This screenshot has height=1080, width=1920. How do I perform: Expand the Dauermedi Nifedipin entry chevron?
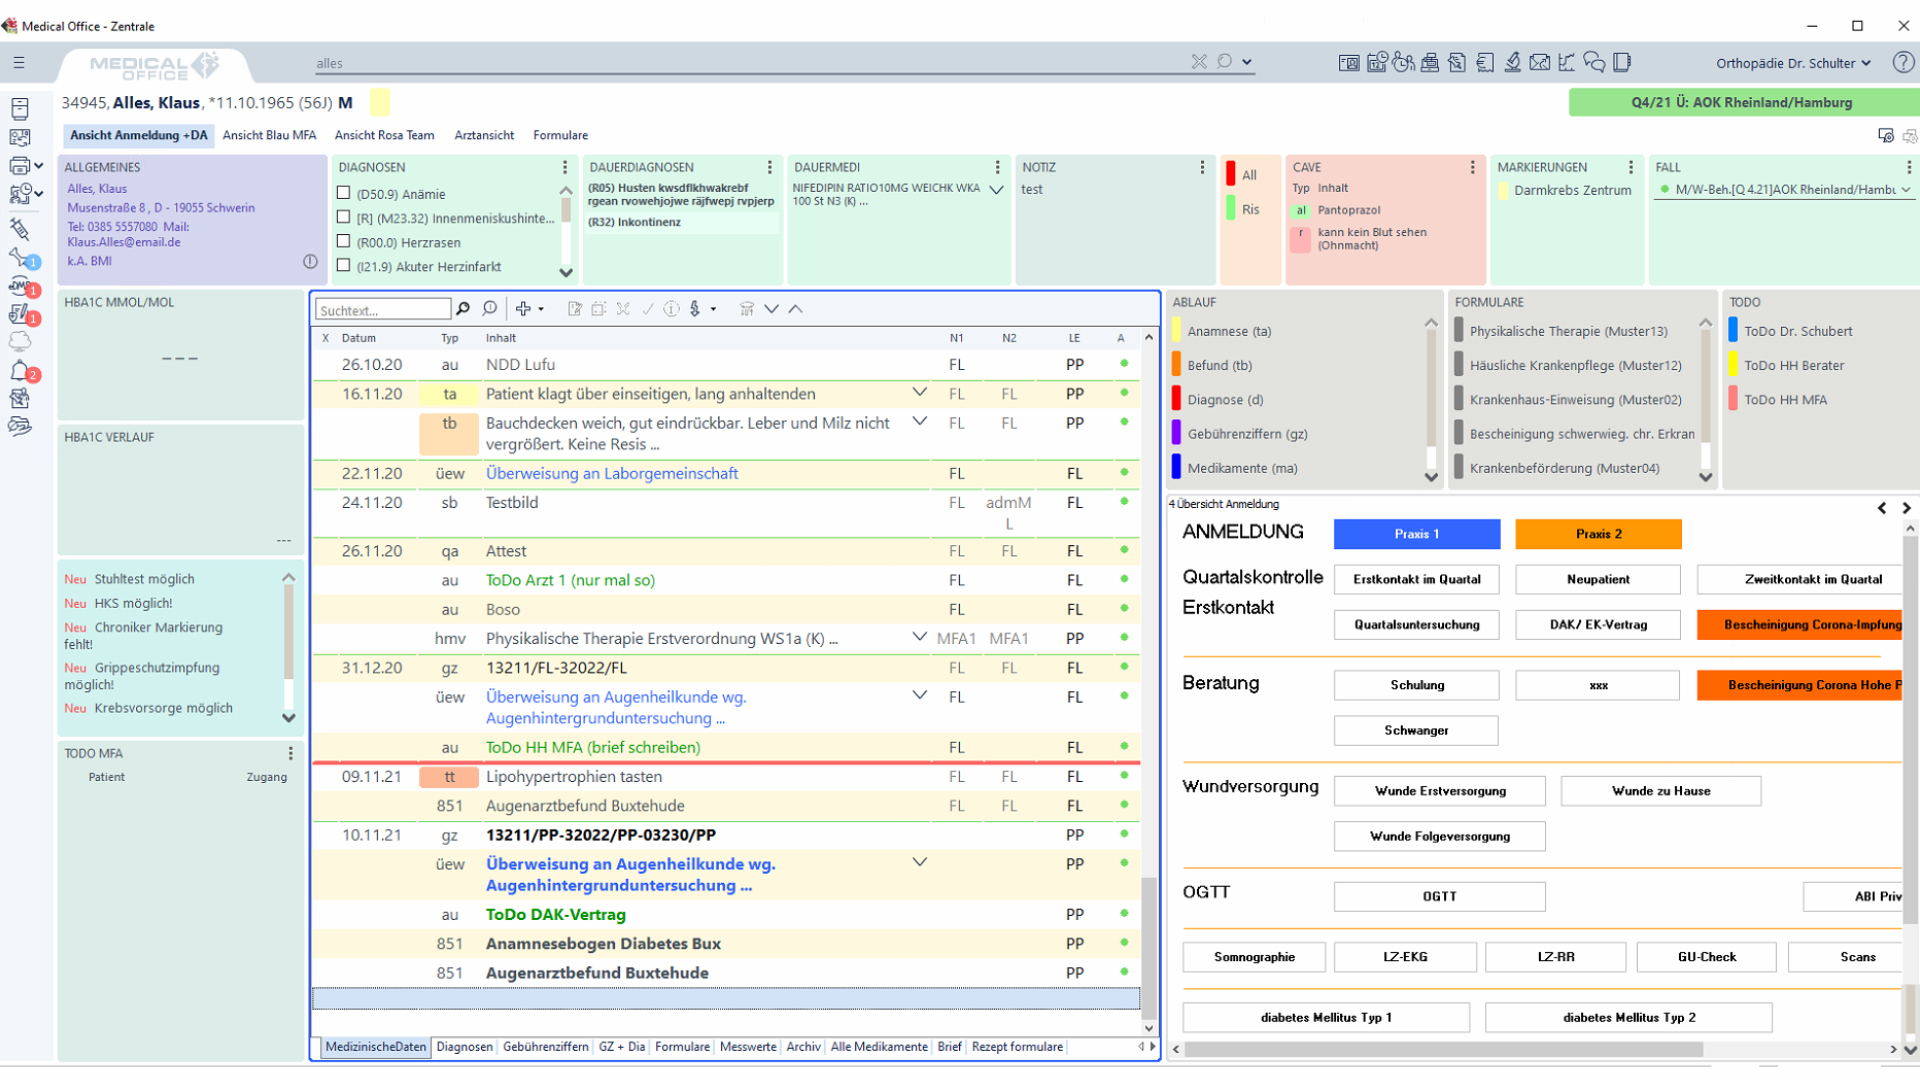[x=996, y=189]
